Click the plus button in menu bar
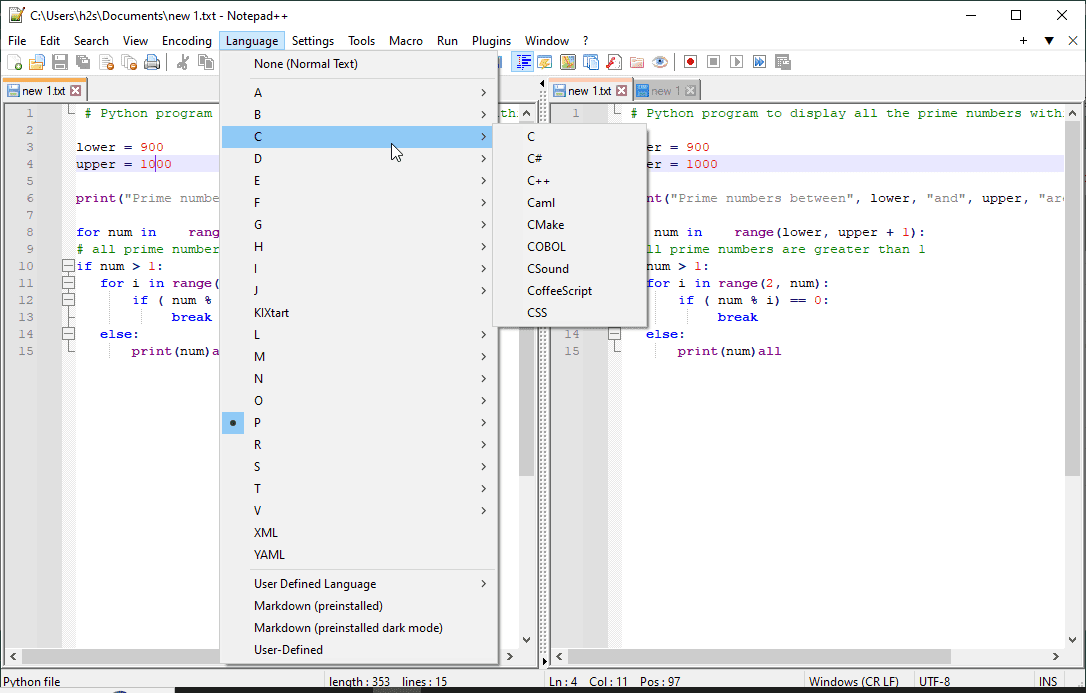Image resolution: width=1086 pixels, height=693 pixels. [1023, 41]
